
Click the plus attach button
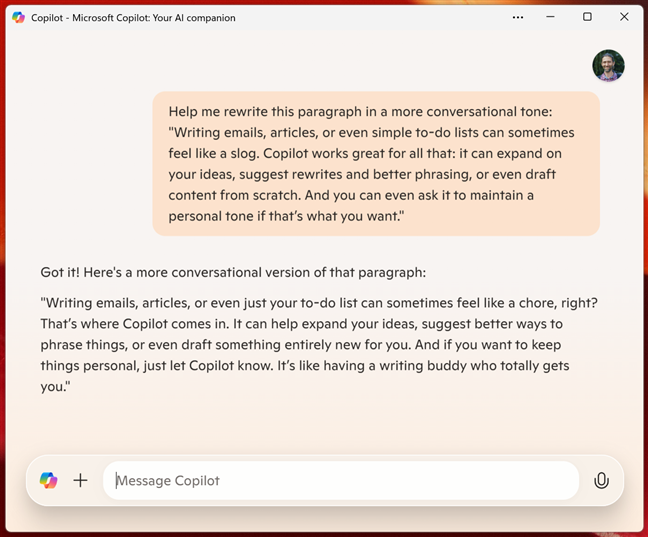pos(81,480)
